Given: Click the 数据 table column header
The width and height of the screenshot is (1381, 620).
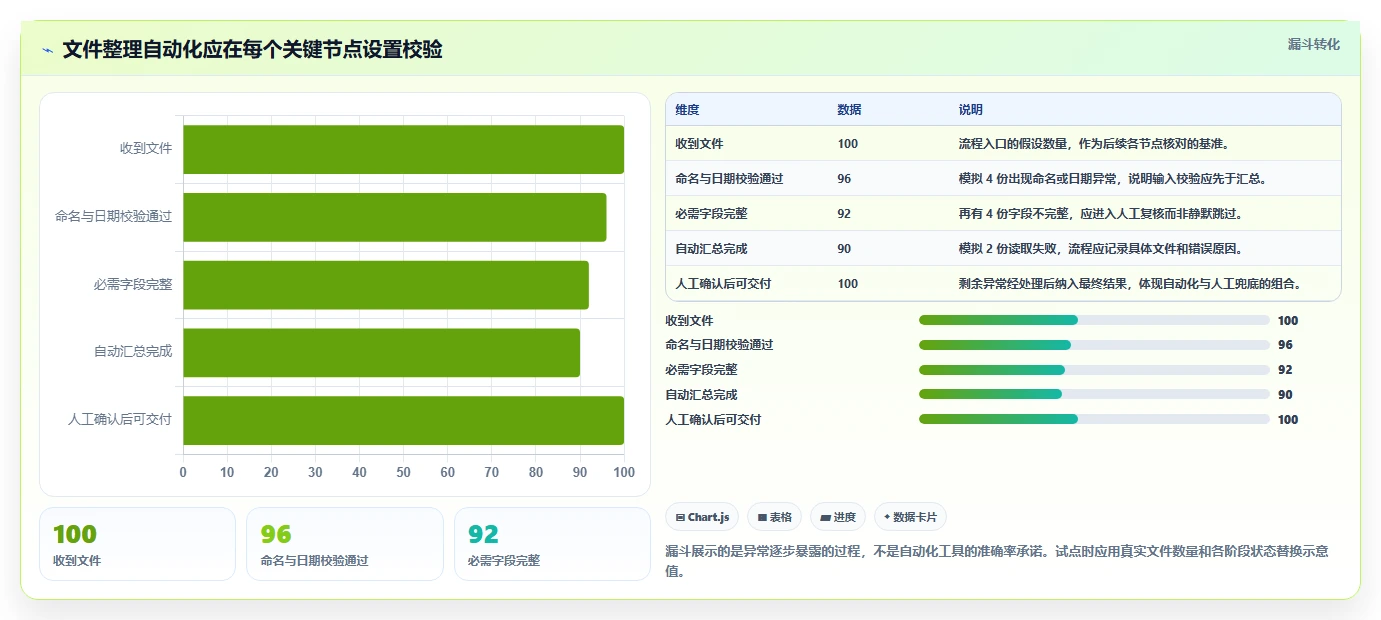Looking at the screenshot, I should 849,109.
